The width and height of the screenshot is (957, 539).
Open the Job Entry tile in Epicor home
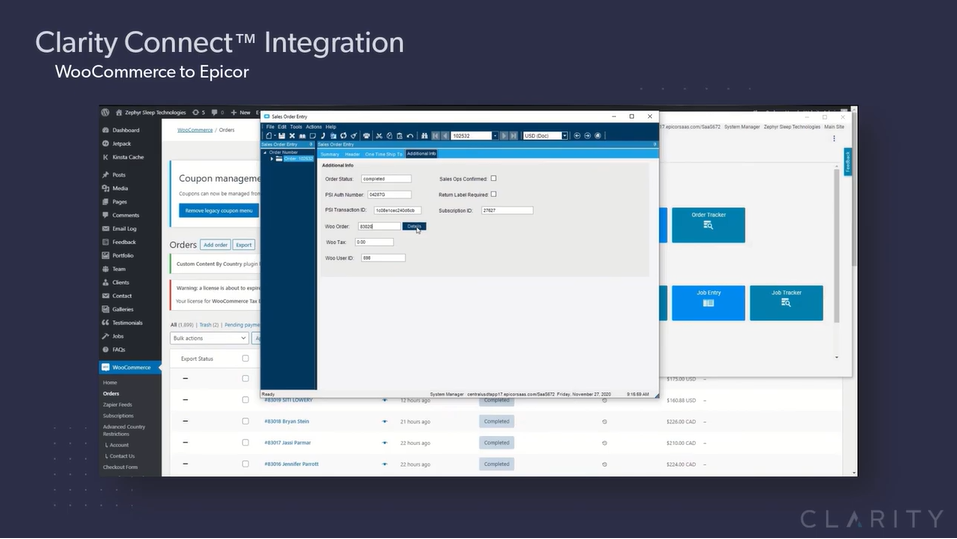tap(708, 303)
